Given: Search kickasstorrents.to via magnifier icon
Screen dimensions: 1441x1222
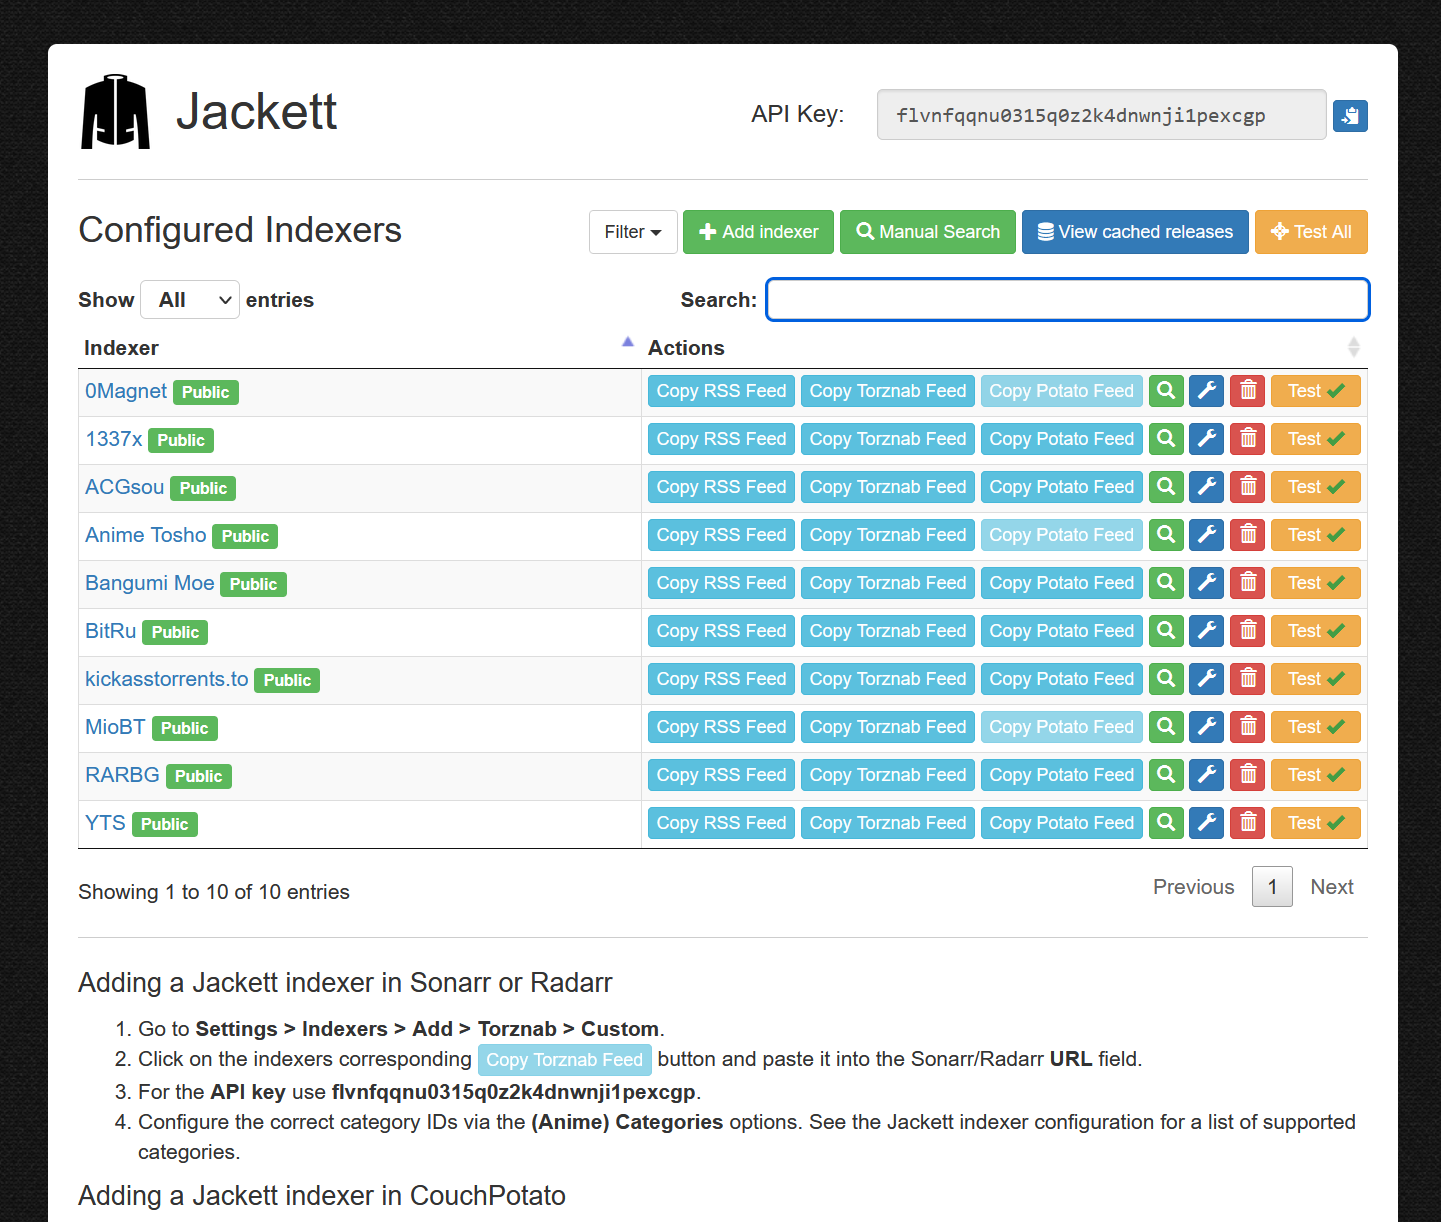Looking at the screenshot, I should click(x=1166, y=679).
